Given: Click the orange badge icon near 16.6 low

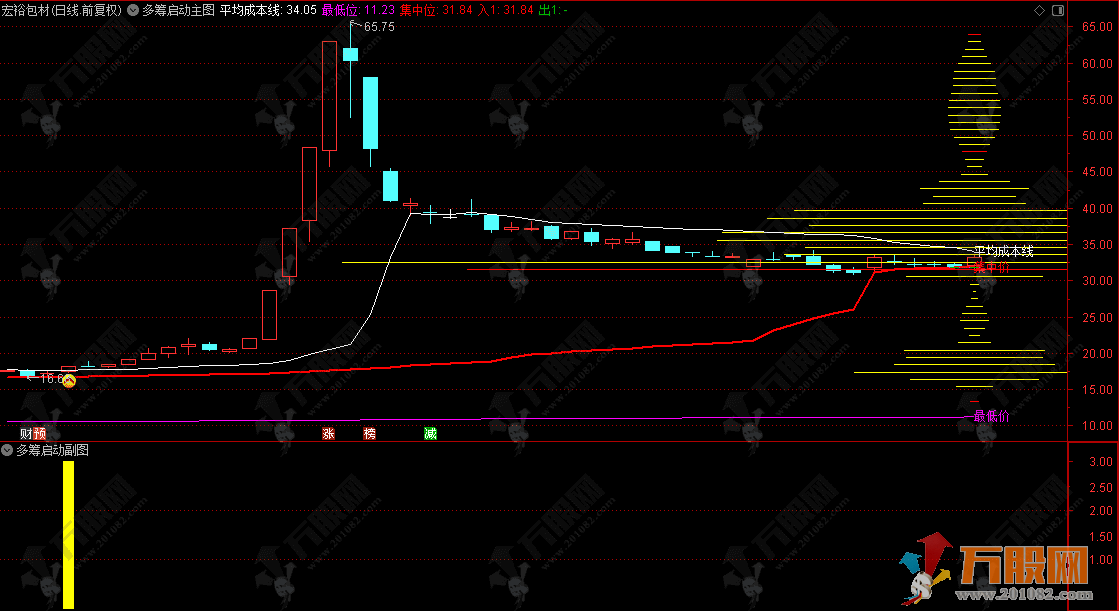Looking at the screenshot, I should coord(69,380).
